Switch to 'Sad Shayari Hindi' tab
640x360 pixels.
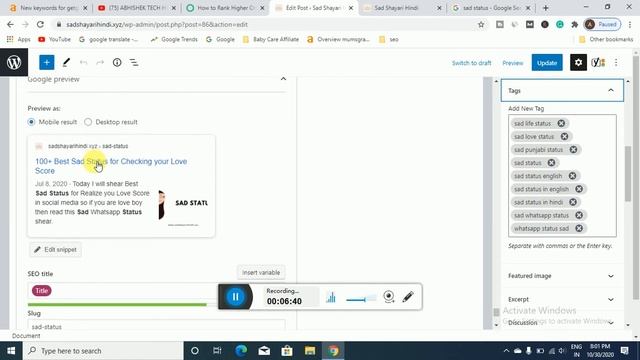(x=402, y=8)
